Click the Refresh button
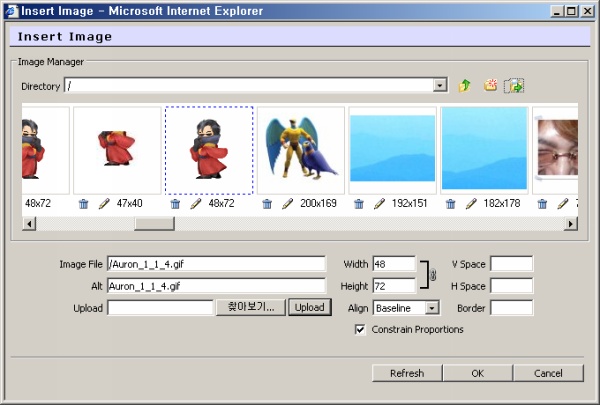The image size is (600, 405). coord(407,373)
